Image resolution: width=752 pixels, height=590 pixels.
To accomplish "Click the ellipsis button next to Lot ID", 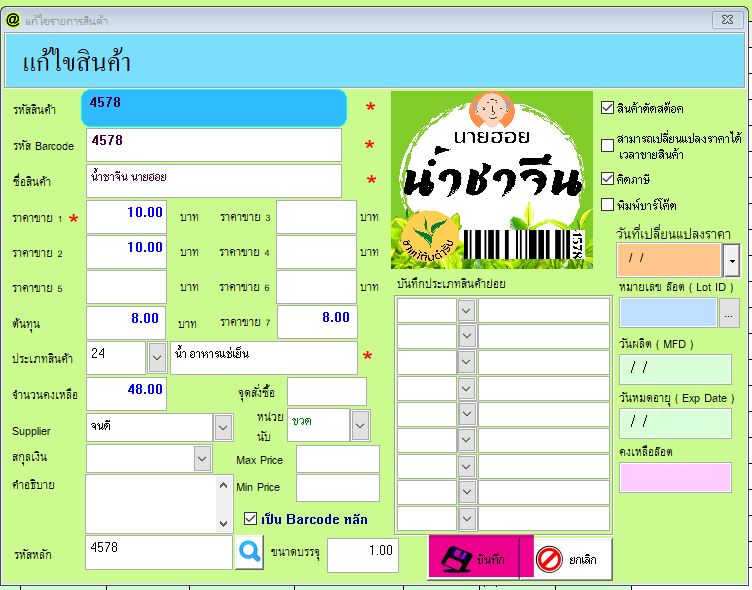I will (x=730, y=313).
